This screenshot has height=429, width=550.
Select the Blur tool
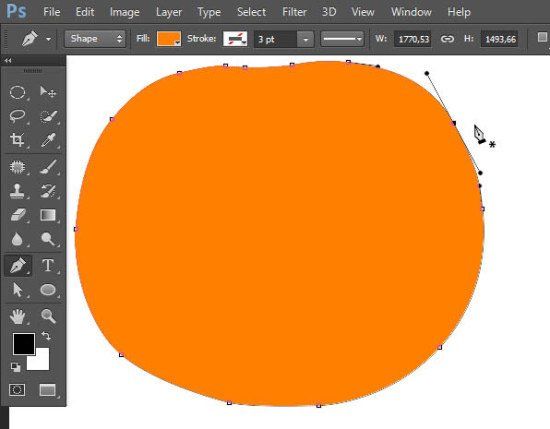[x=18, y=239]
